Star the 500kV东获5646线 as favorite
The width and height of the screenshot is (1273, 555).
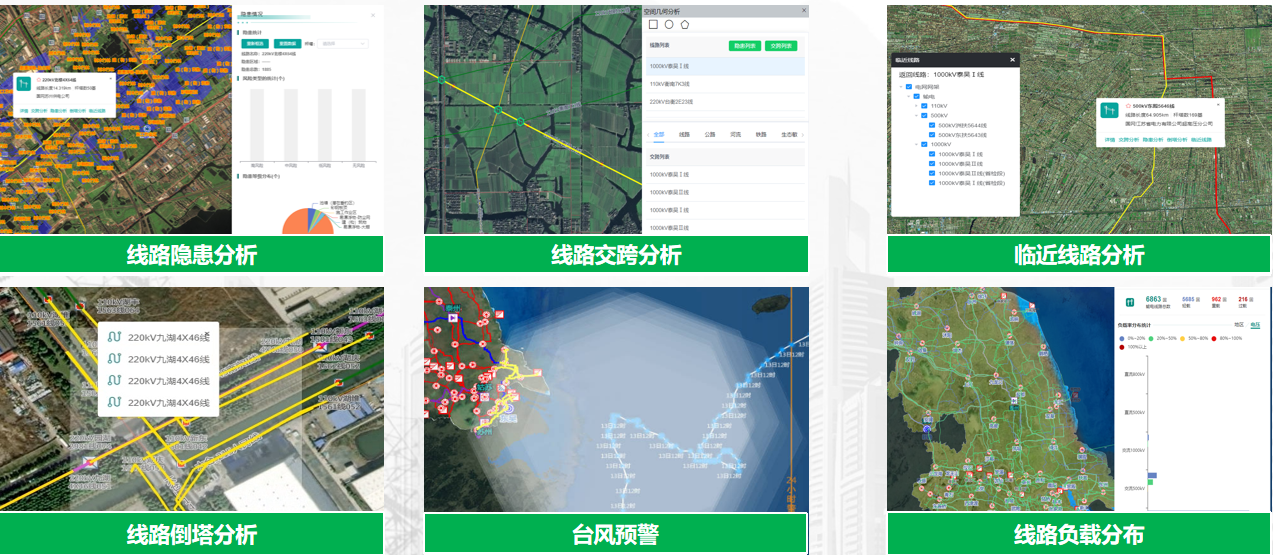[x=1128, y=106]
